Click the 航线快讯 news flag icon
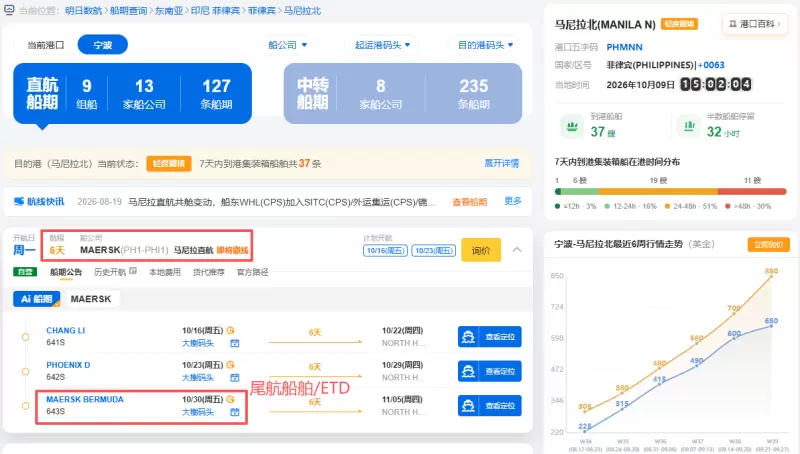 [x=19, y=201]
